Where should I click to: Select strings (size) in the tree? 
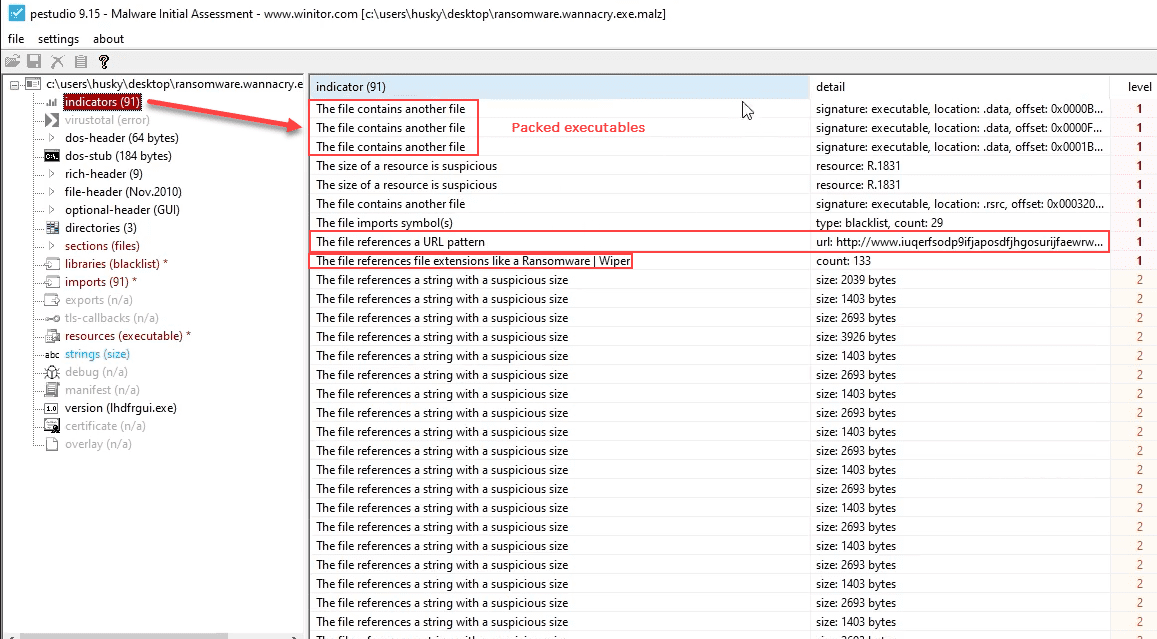(x=97, y=354)
